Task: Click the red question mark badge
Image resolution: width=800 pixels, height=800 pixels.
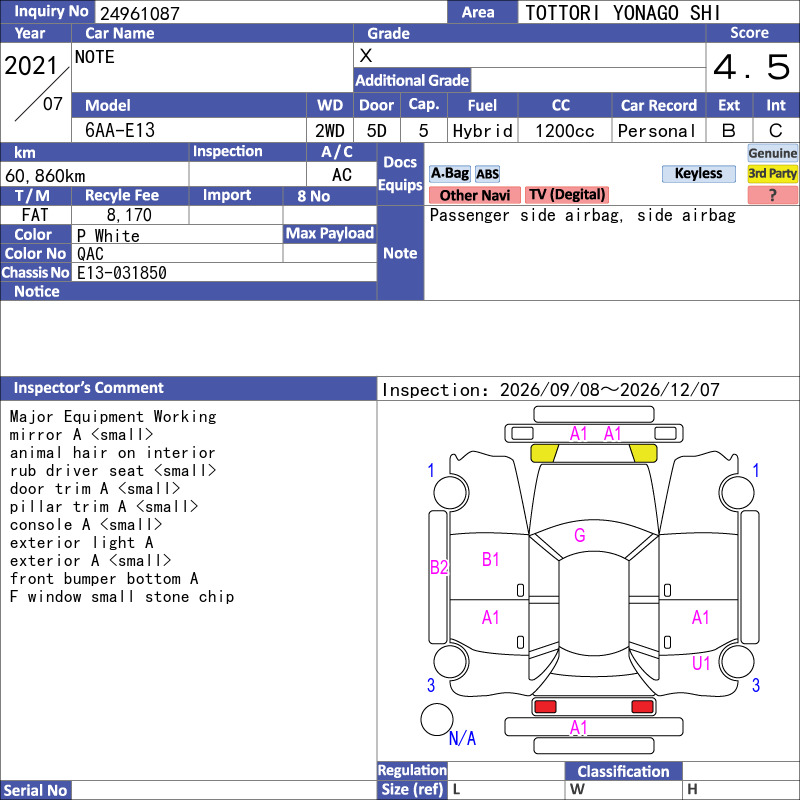Action: pos(772,195)
